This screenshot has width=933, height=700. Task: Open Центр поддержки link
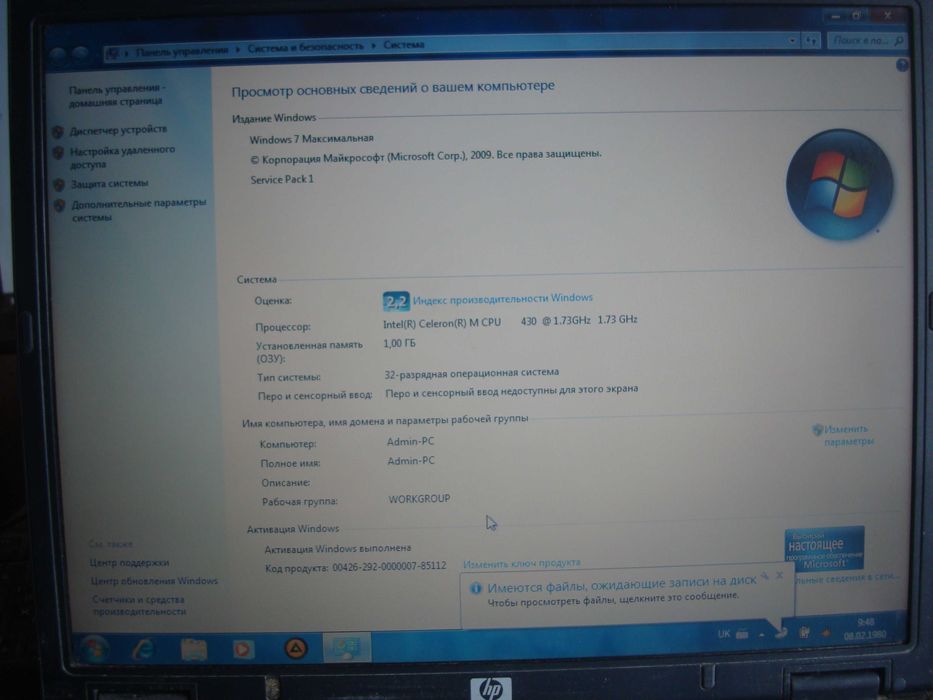coord(129,562)
